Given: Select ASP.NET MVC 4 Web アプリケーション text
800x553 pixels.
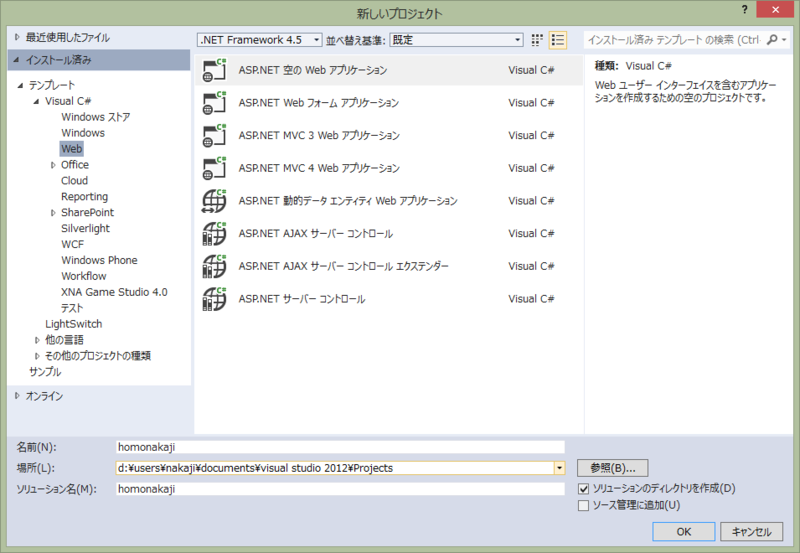Looking at the screenshot, I should [x=319, y=168].
